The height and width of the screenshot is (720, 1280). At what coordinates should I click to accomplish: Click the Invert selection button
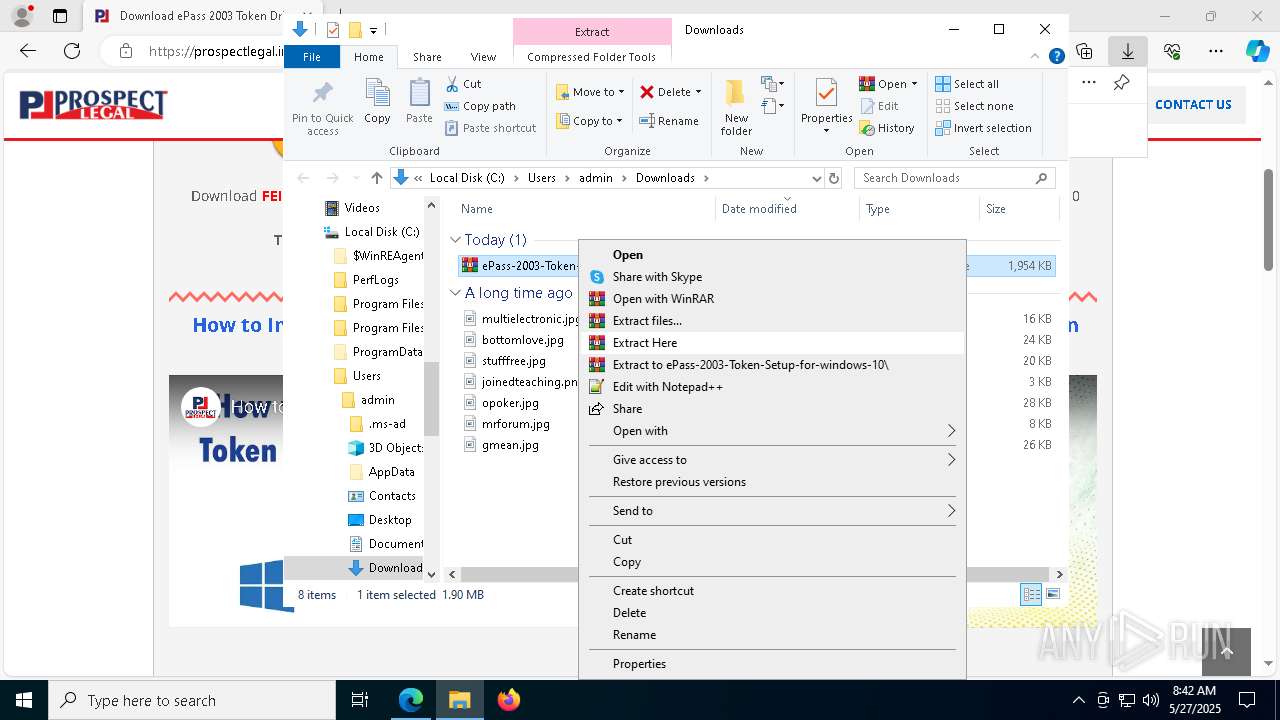point(983,128)
